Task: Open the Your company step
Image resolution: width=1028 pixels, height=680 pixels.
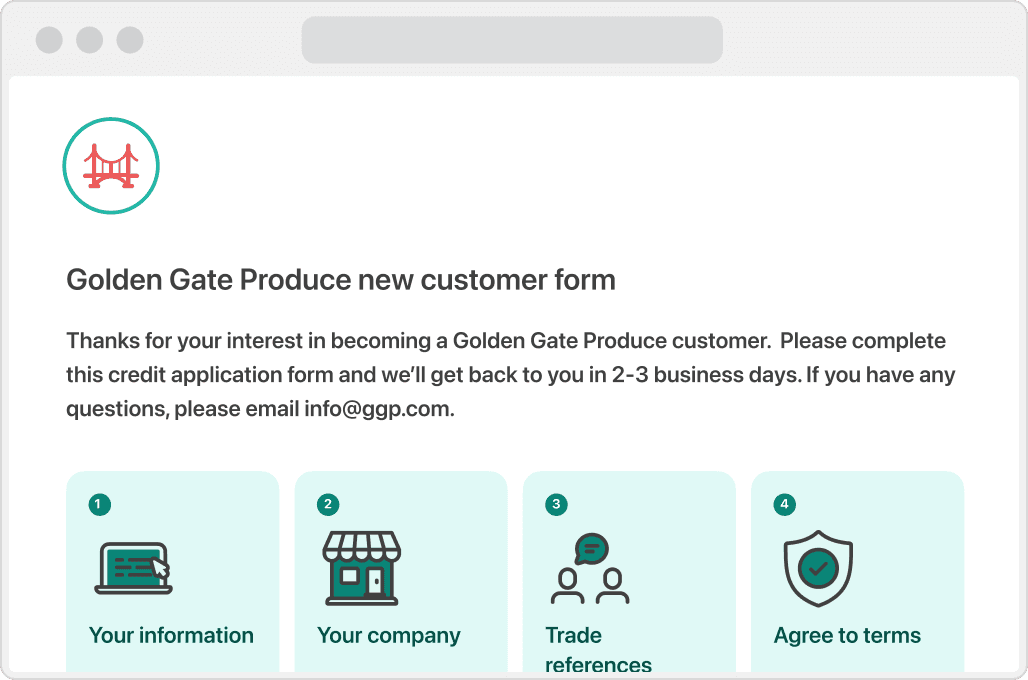Action: [x=389, y=635]
